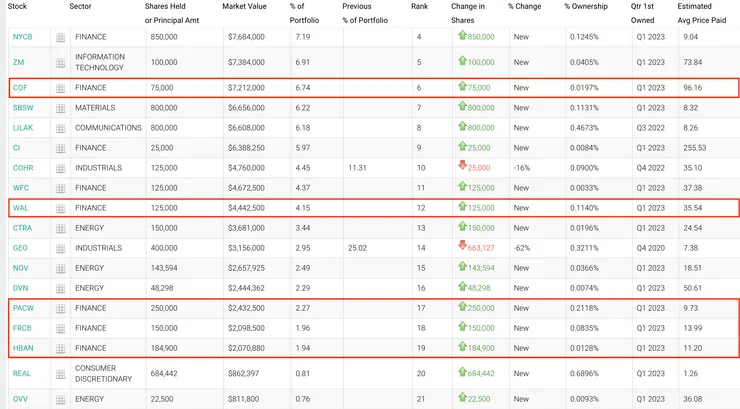
Task: Click the red down arrow in the COHR row
Action: 462,167
